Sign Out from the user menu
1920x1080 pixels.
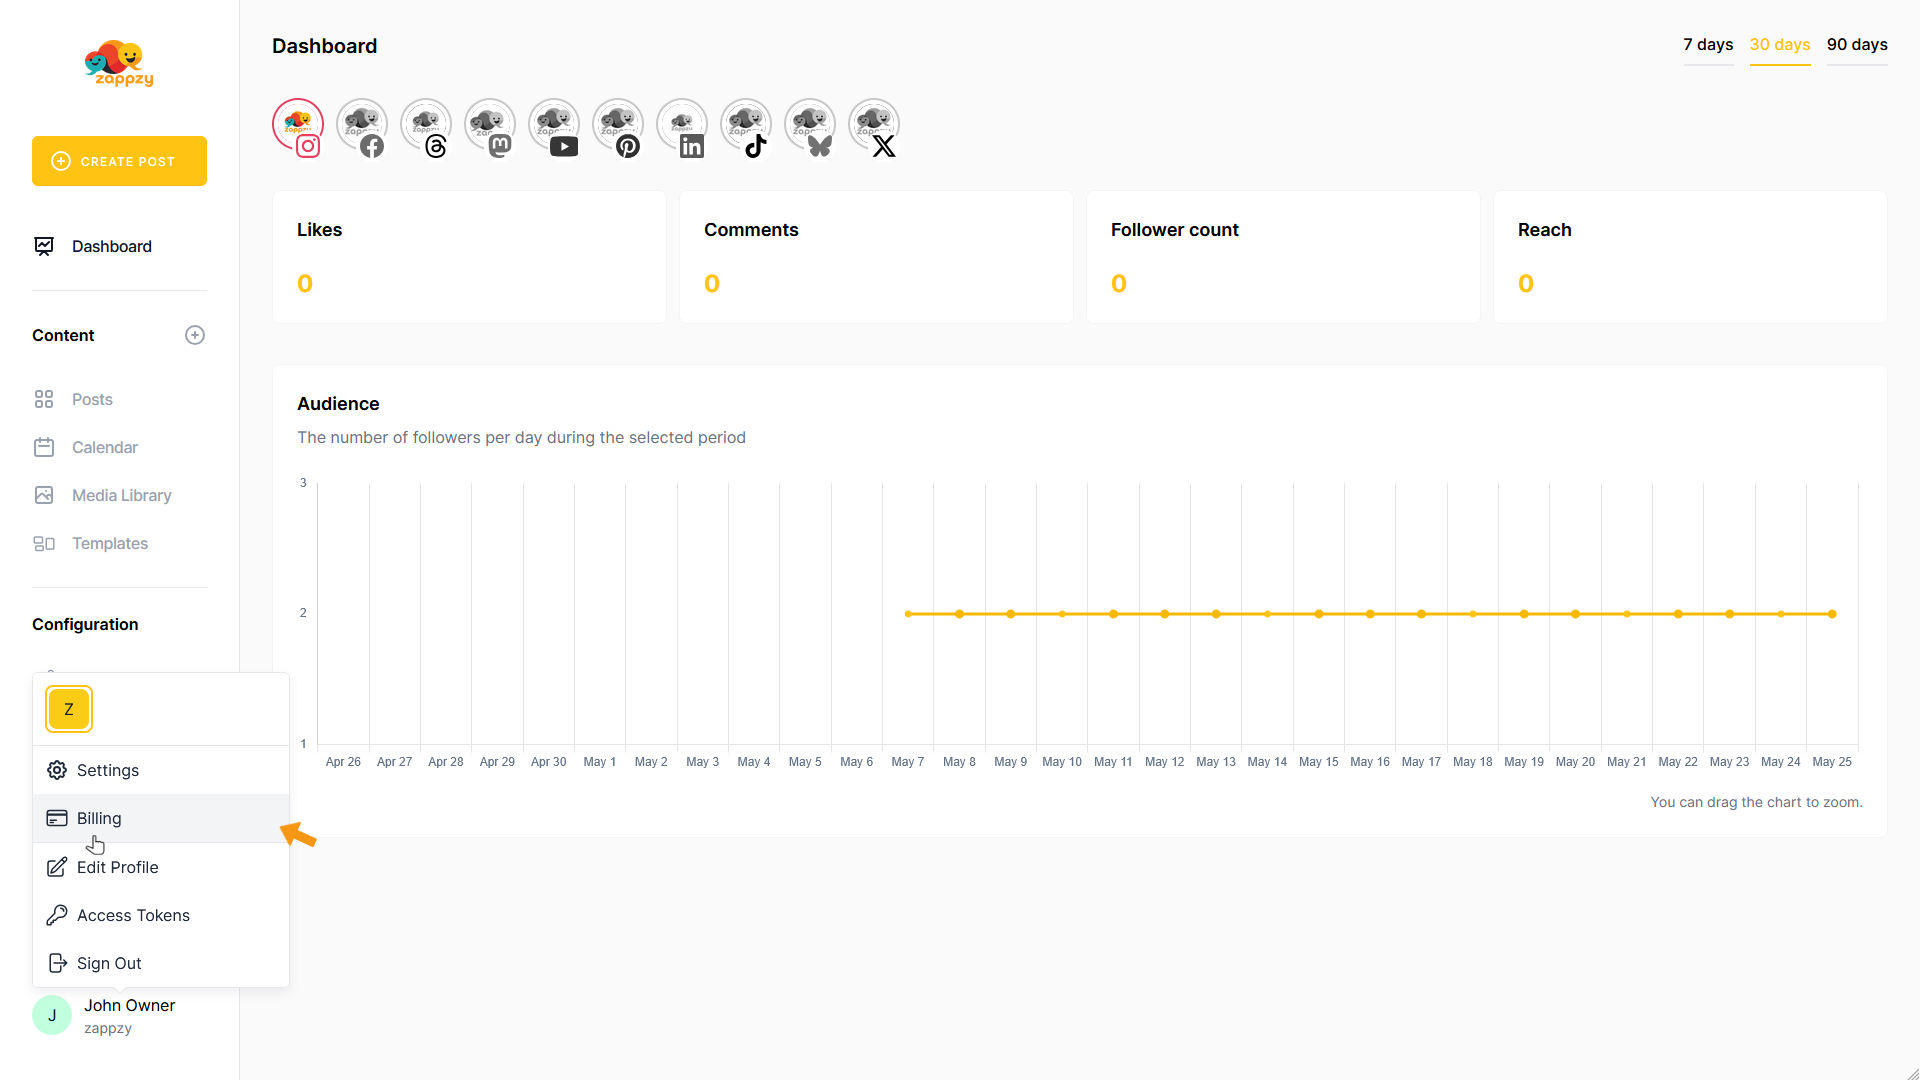(x=109, y=963)
